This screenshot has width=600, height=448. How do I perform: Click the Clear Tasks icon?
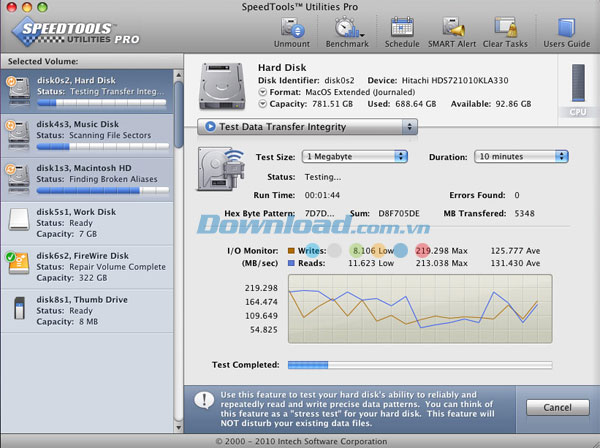pyautogui.click(x=505, y=28)
